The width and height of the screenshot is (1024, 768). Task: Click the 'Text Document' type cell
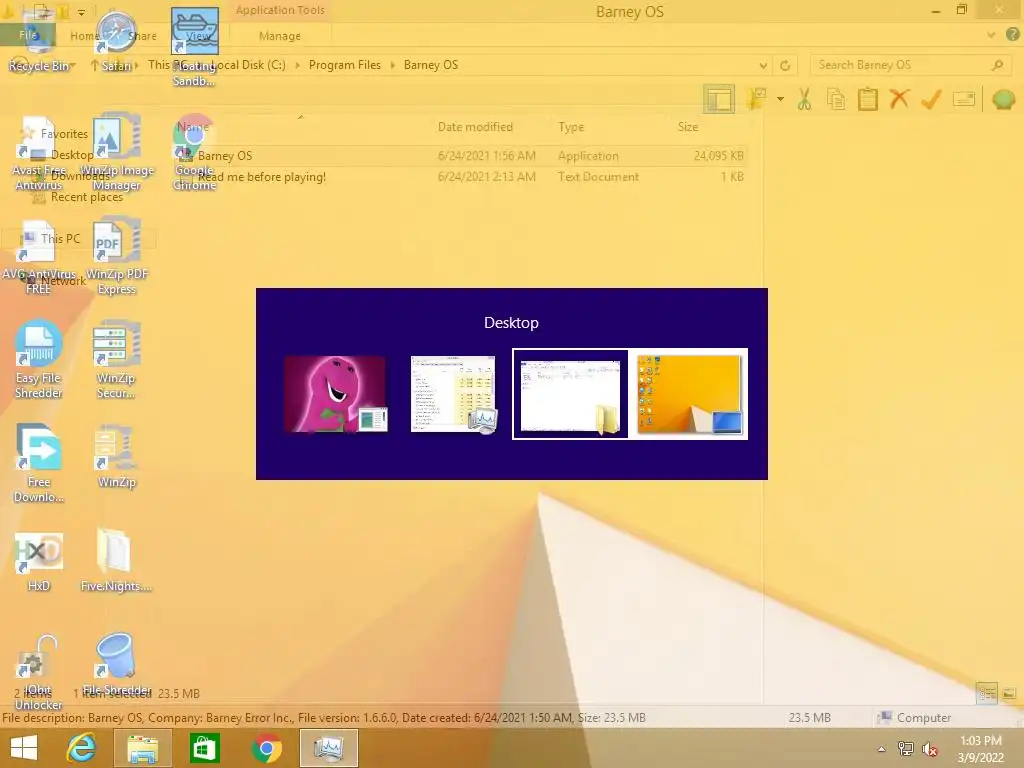[x=598, y=176]
